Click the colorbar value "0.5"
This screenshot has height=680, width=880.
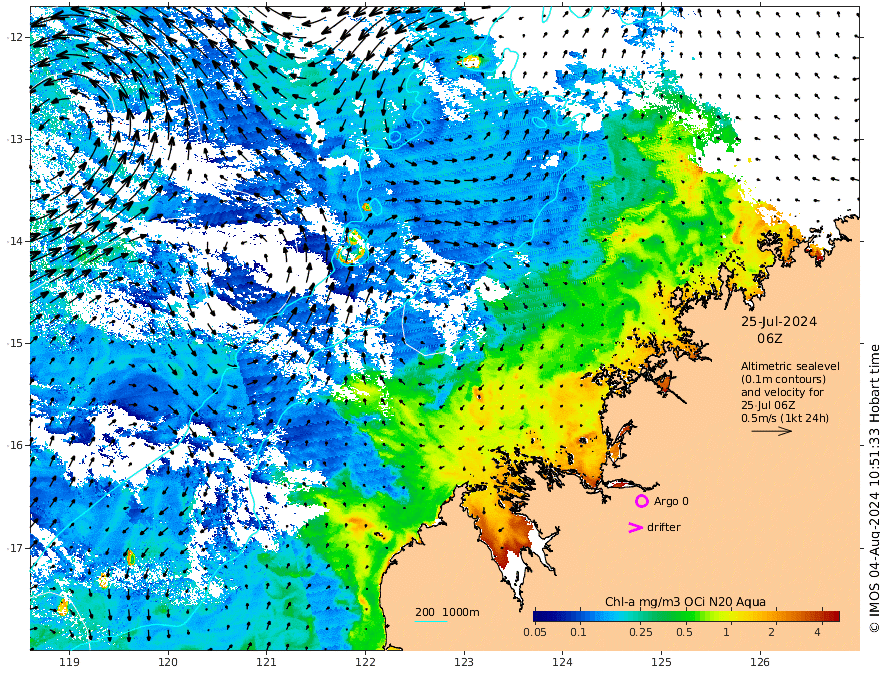[684, 632]
